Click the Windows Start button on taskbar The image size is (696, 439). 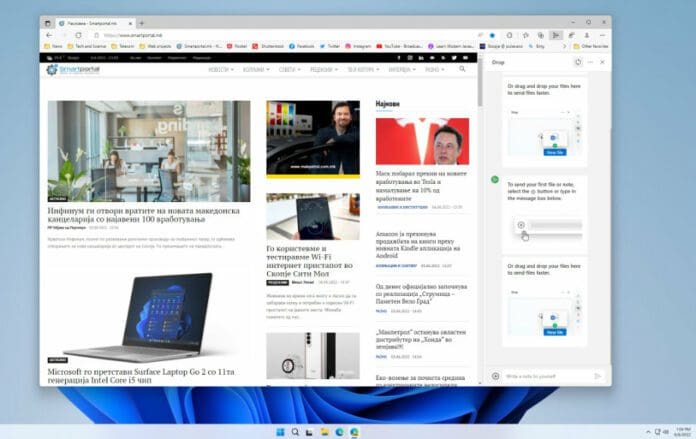click(267, 432)
